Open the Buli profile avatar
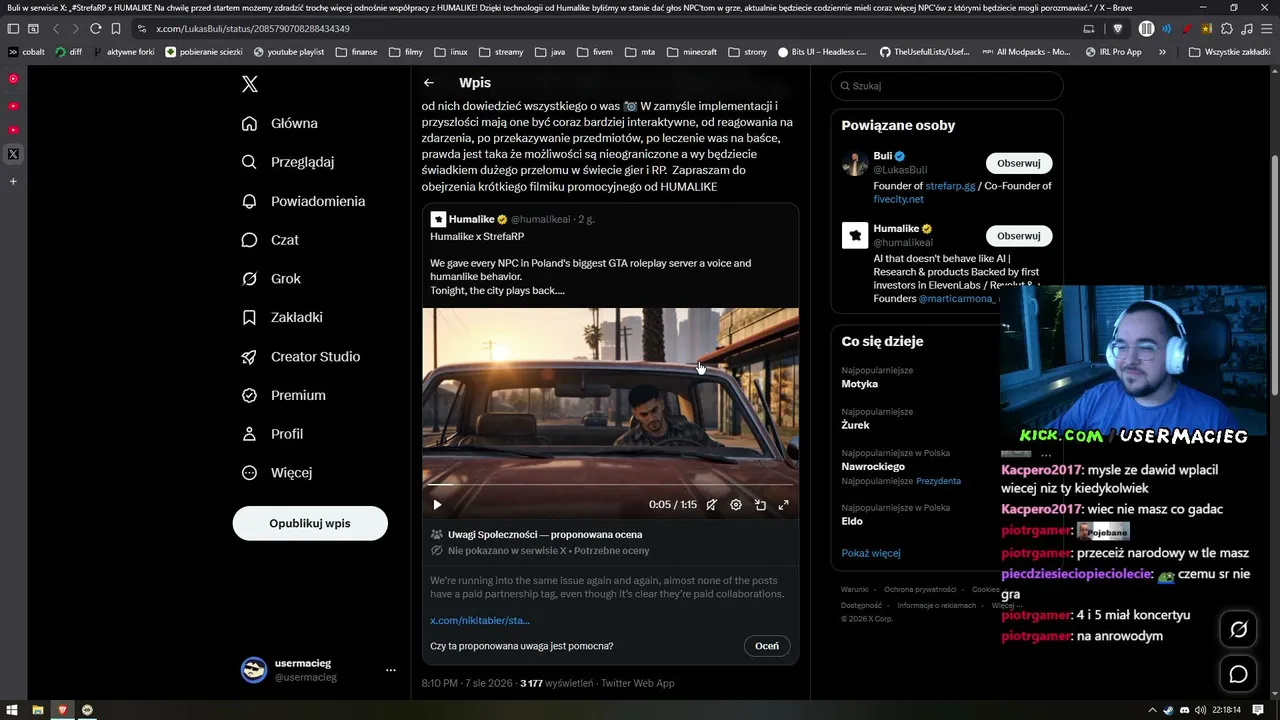1280x720 pixels. [855, 163]
